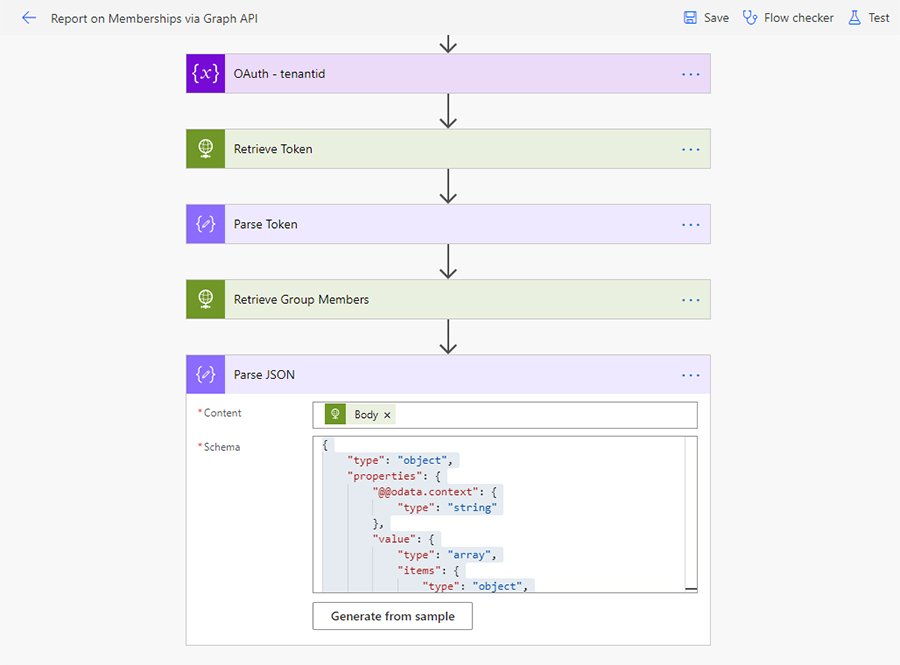Click the Generate from sample button
The image size is (900, 665).
392,616
